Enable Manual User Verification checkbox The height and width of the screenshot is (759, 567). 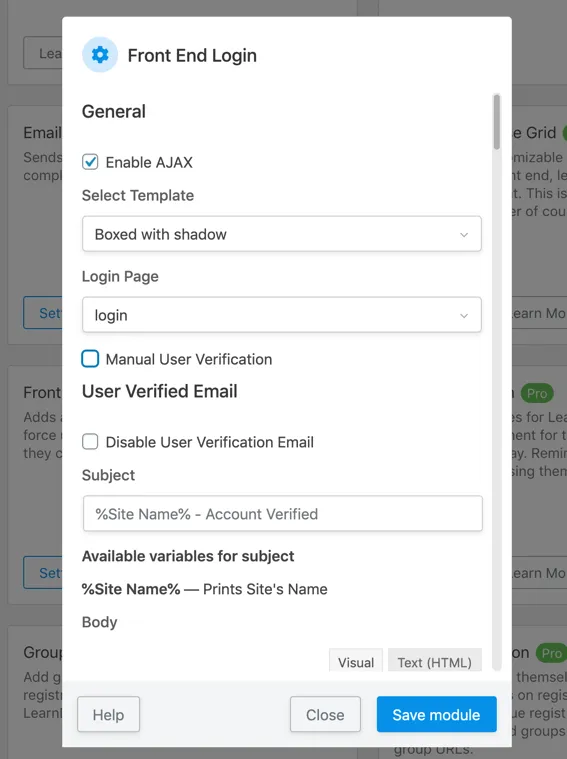tap(90, 359)
